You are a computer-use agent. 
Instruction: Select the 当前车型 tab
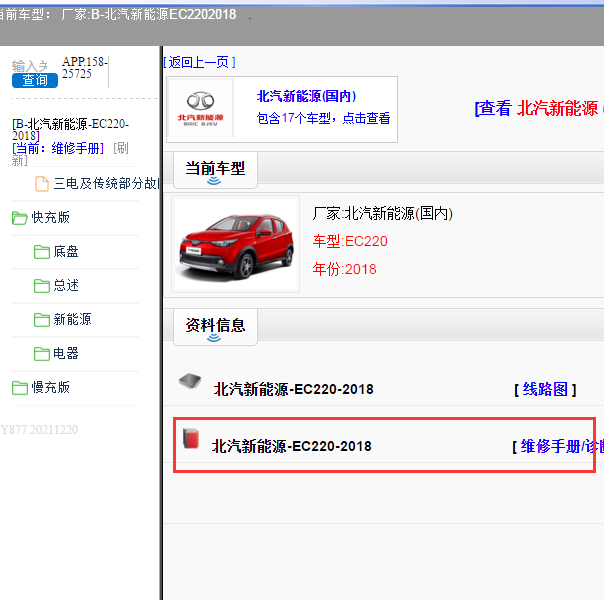click(215, 170)
